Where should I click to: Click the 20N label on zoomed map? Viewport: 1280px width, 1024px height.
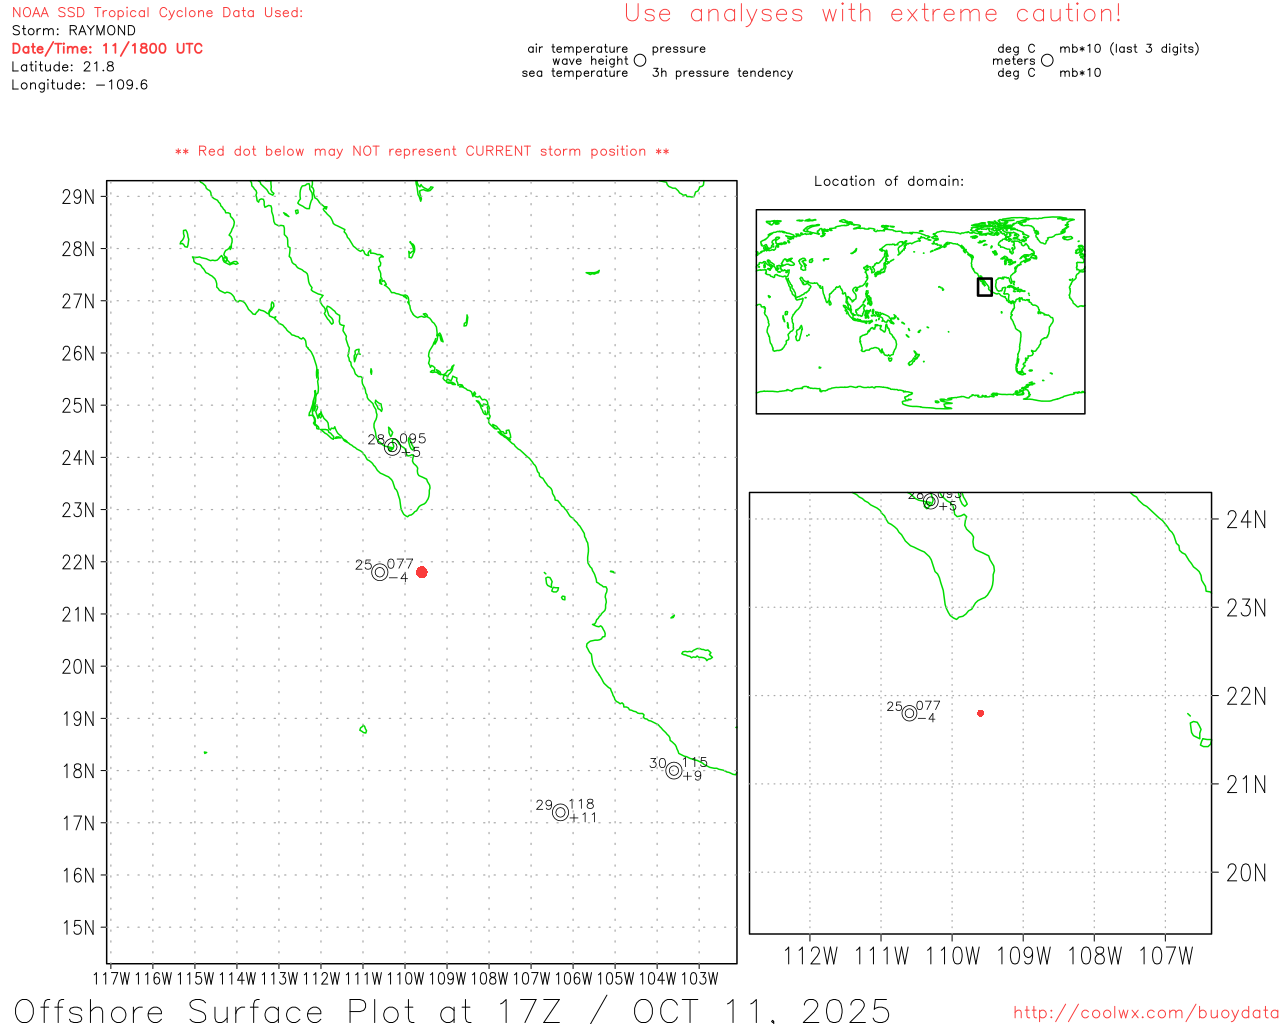1246,873
